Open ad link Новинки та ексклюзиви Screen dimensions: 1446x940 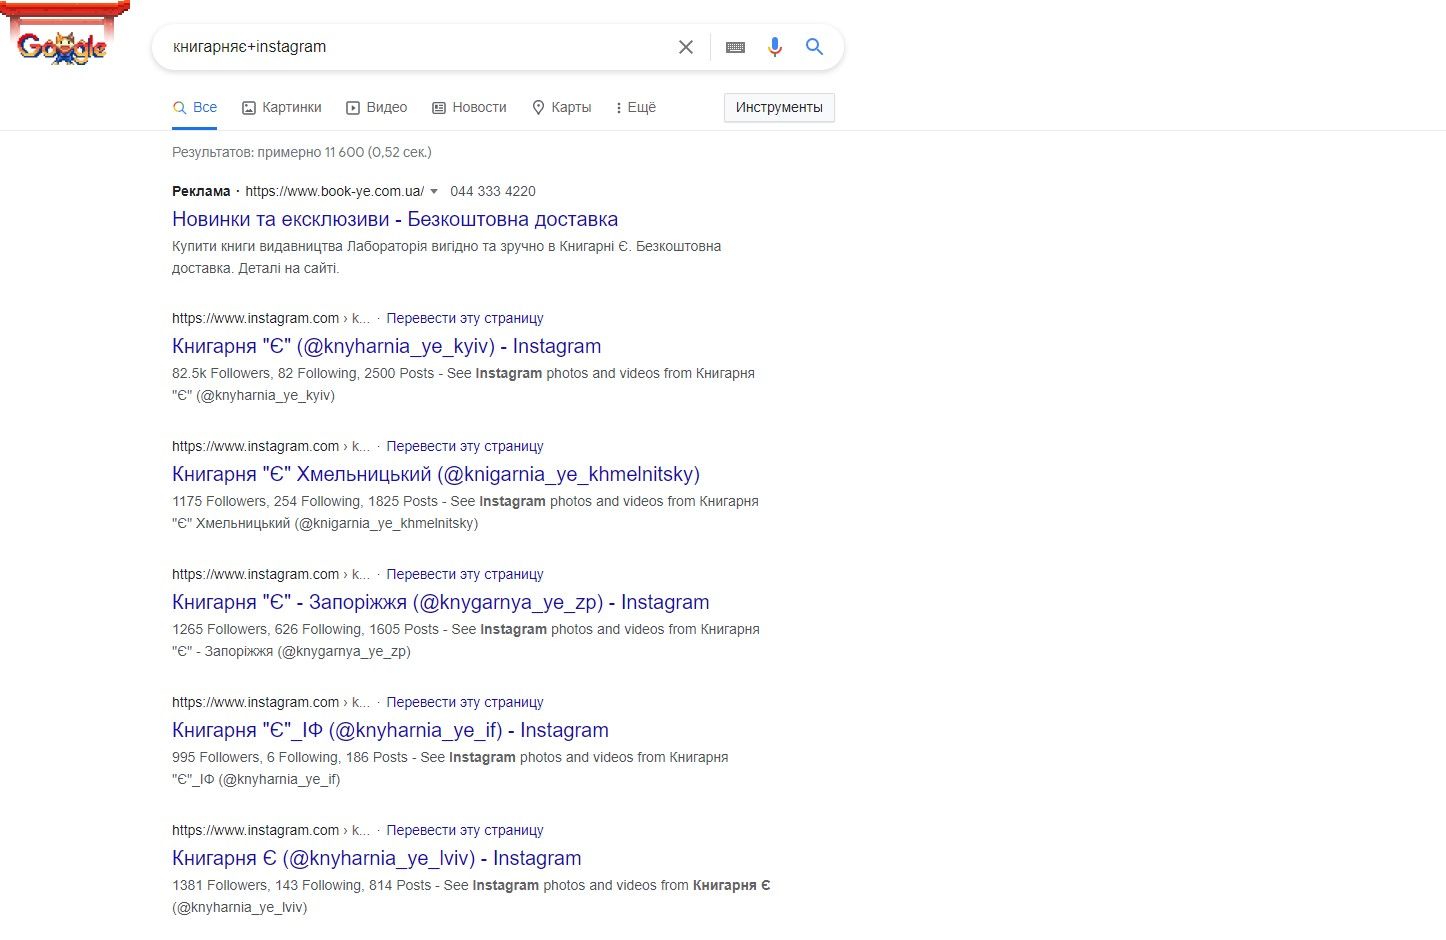click(x=395, y=219)
